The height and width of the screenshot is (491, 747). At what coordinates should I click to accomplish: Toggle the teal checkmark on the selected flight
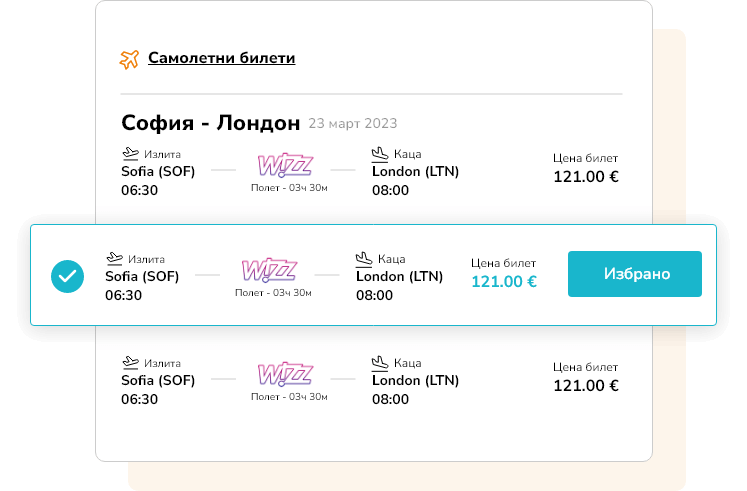[x=68, y=276]
